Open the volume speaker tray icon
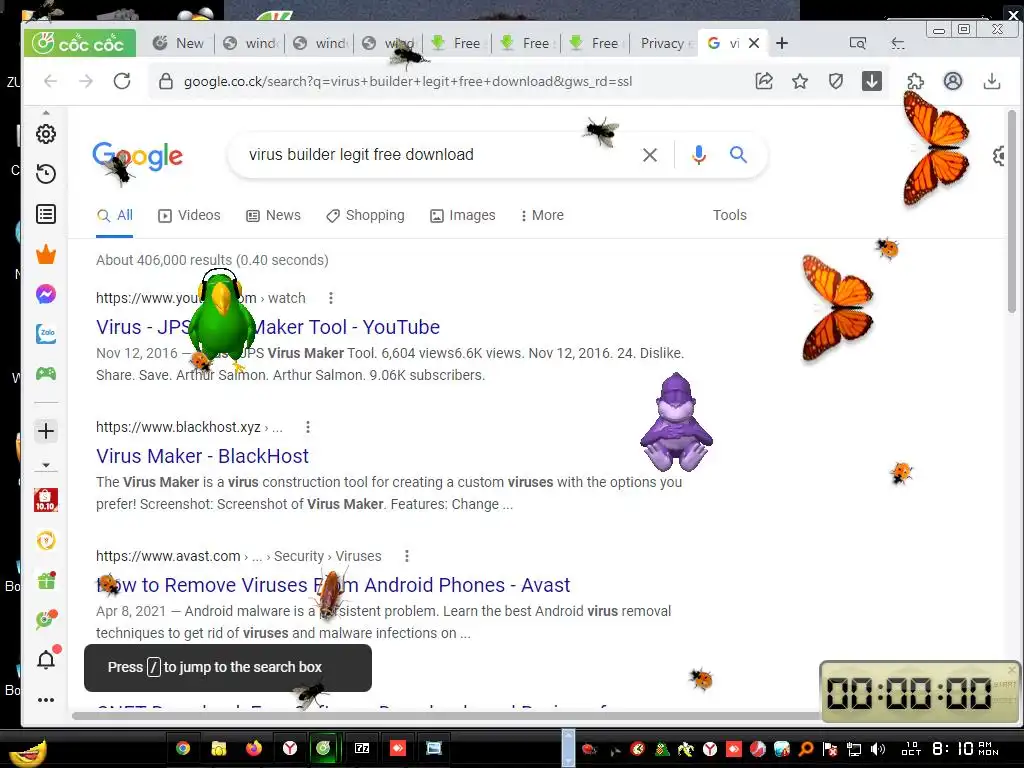The height and width of the screenshot is (768, 1024). tap(878, 749)
